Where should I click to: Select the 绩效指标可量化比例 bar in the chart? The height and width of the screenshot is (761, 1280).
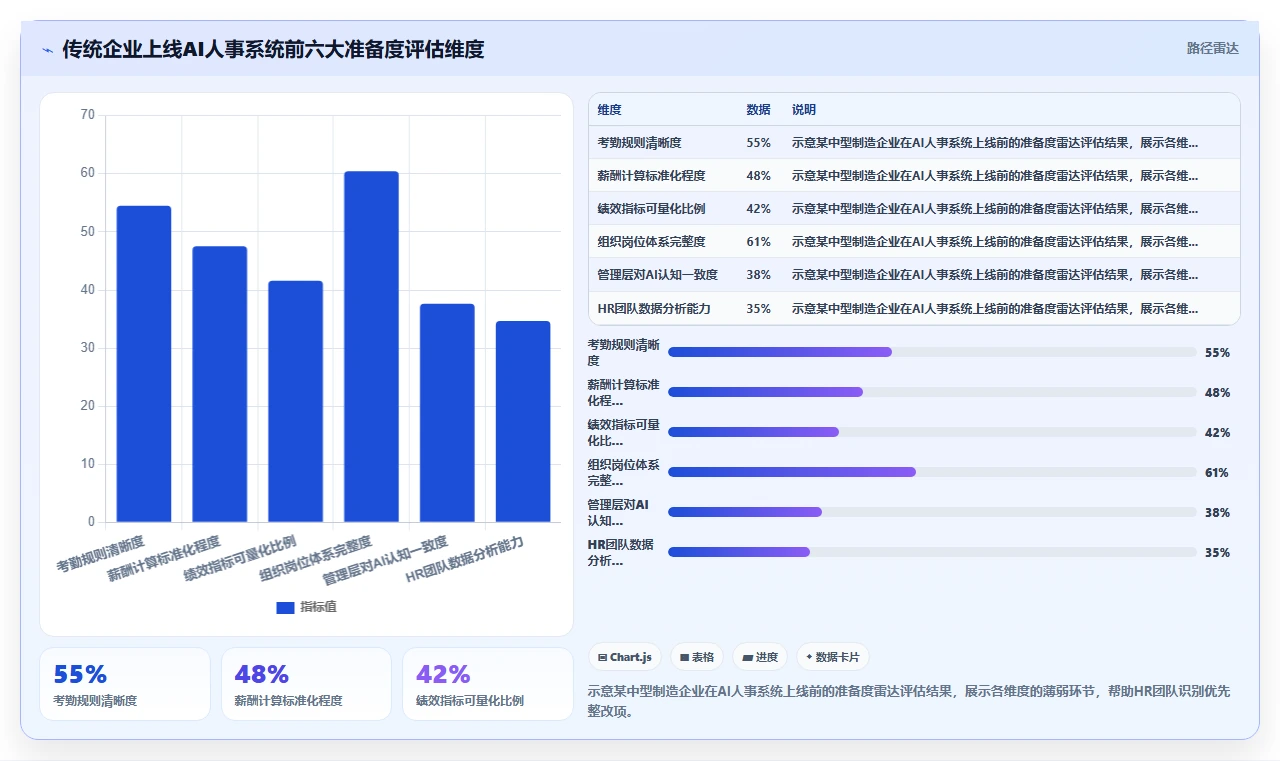point(295,401)
